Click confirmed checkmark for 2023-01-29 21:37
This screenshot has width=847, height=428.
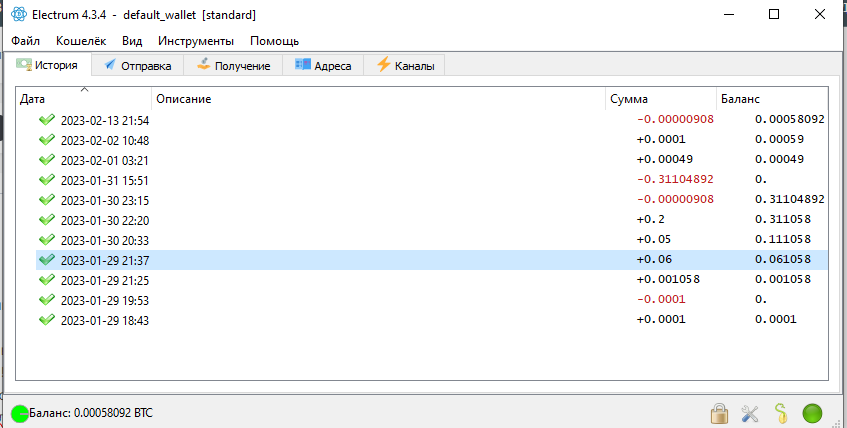[x=47, y=259]
